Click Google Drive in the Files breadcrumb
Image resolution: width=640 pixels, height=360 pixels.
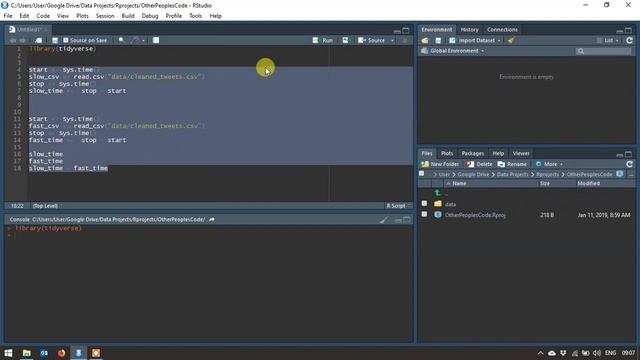473,175
